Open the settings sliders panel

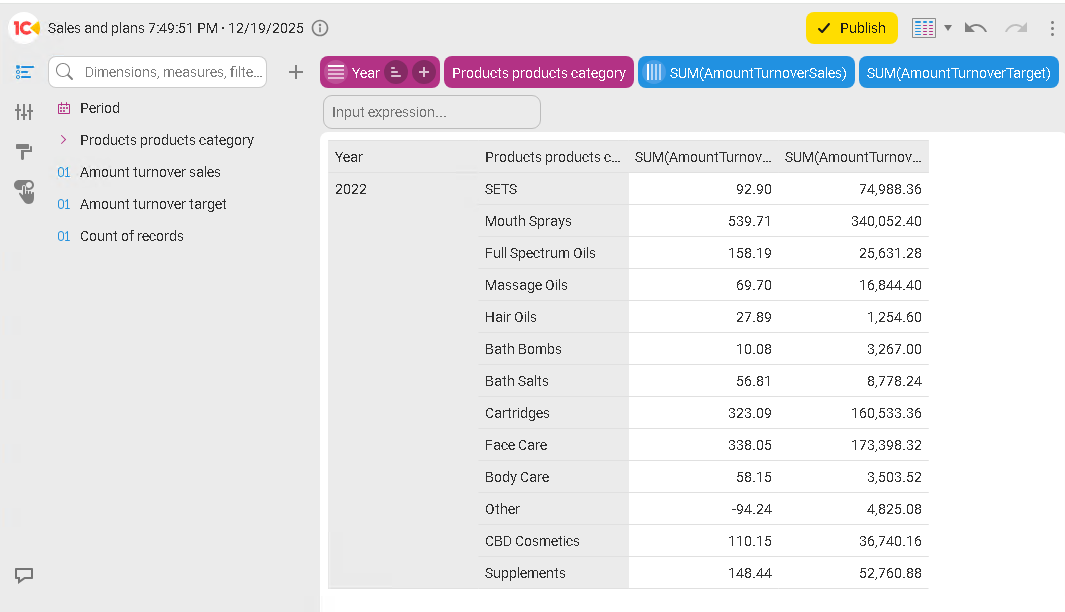[x=24, y=112]
